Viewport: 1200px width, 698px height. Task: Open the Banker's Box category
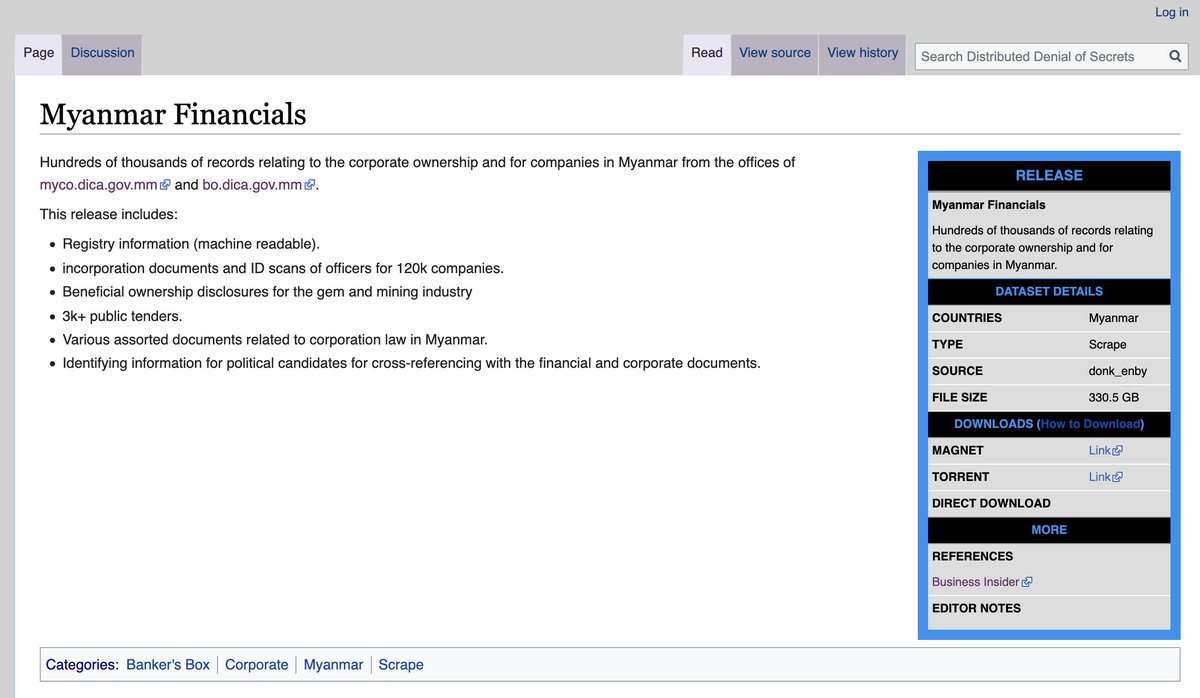pyautogui.click(x=168, y=665)
